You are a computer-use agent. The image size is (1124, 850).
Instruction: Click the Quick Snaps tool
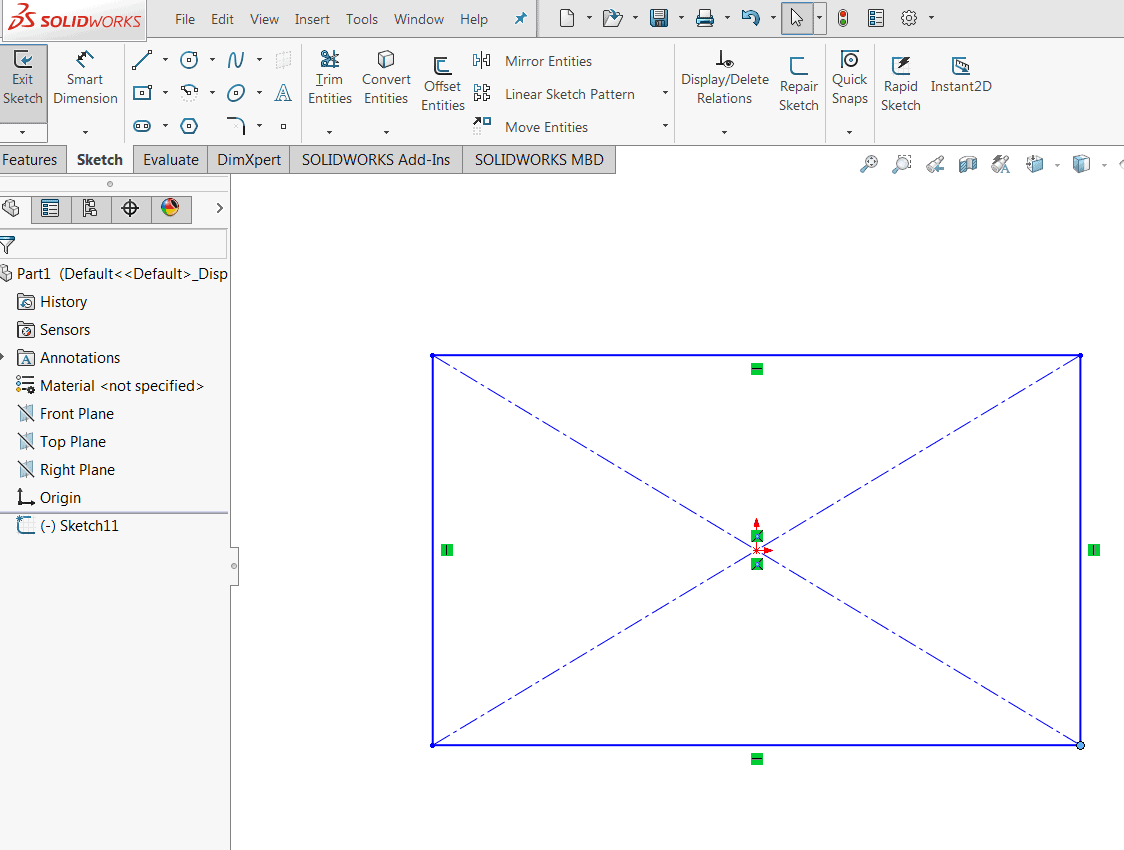pos(849,78)
